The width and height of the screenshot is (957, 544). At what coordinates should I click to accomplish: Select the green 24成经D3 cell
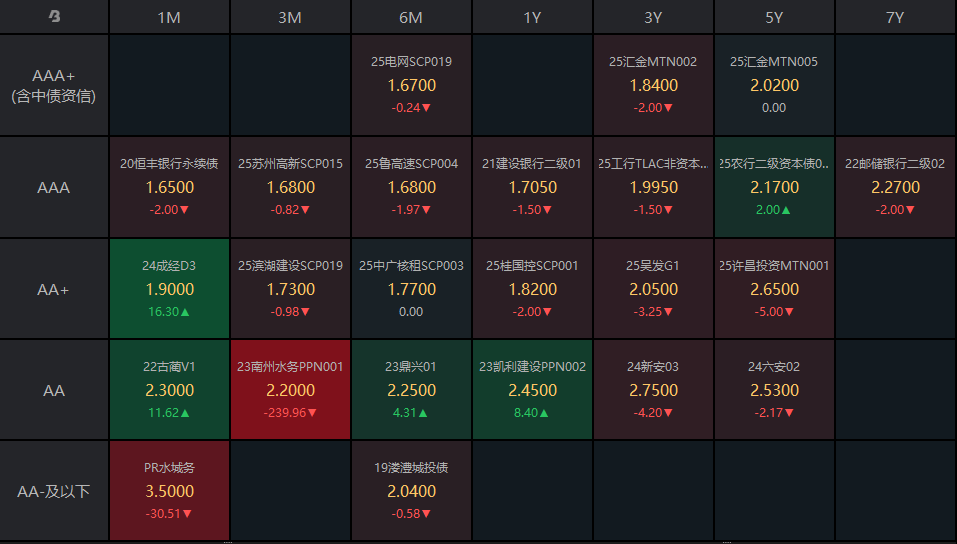169,288
